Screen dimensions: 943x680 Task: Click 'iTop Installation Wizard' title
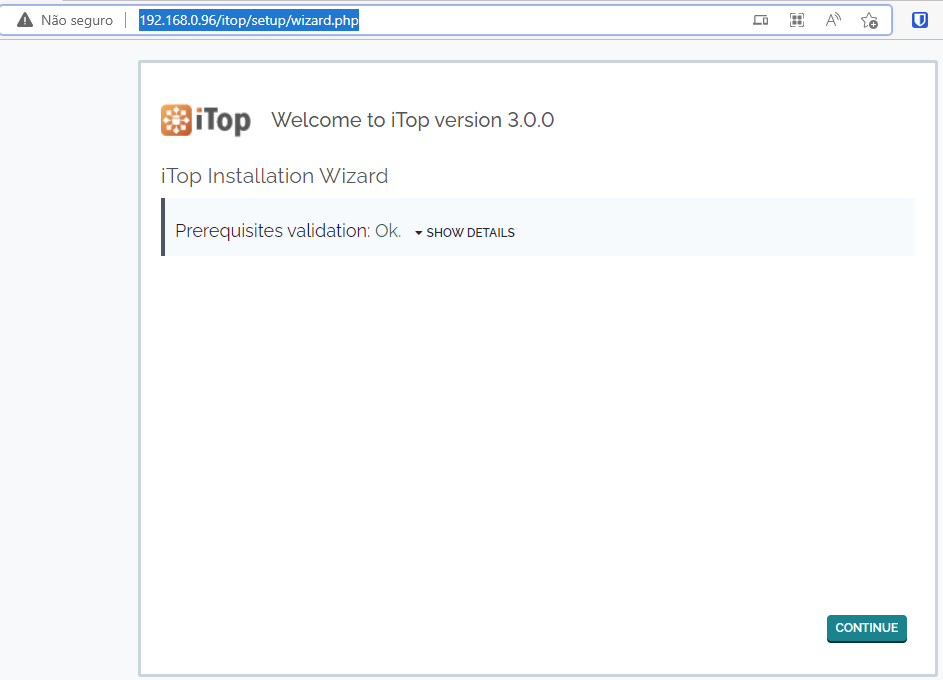[274, 176]
